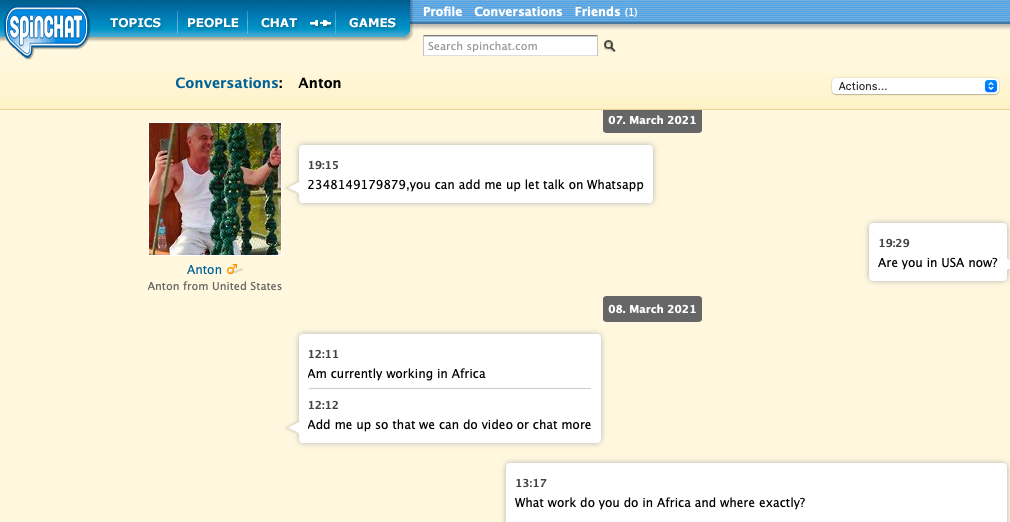The image size is (1010, 522).
Task: Click the text 'Anton from United States'
Action: click(x=214, y=286)
